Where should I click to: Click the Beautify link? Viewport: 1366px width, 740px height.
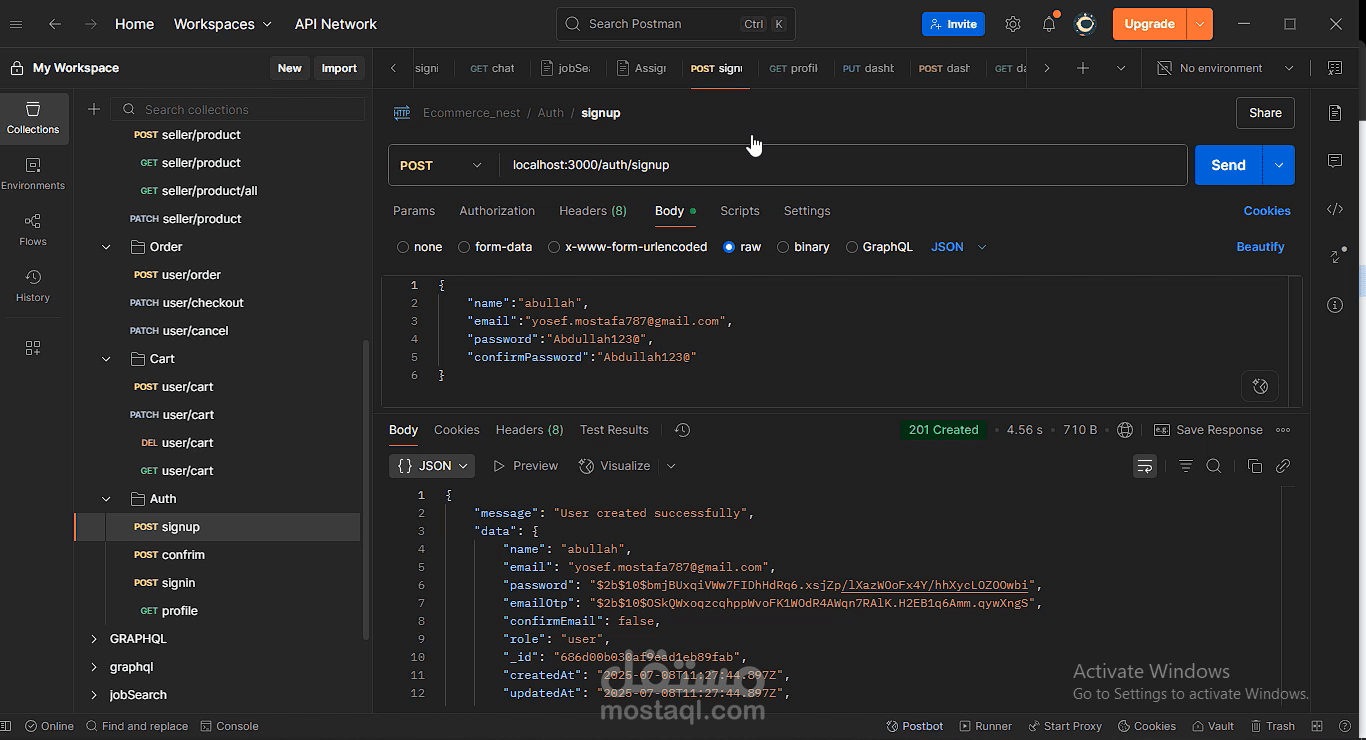1260,247
